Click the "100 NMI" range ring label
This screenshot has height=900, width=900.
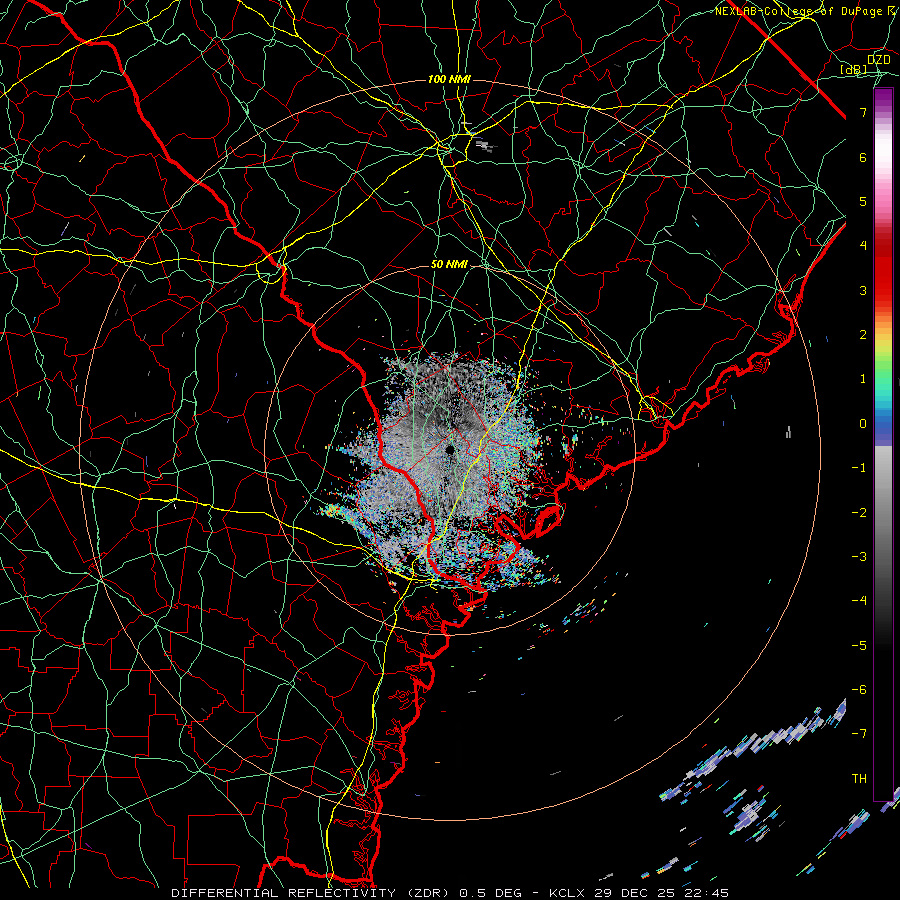[x=449, y=79]
